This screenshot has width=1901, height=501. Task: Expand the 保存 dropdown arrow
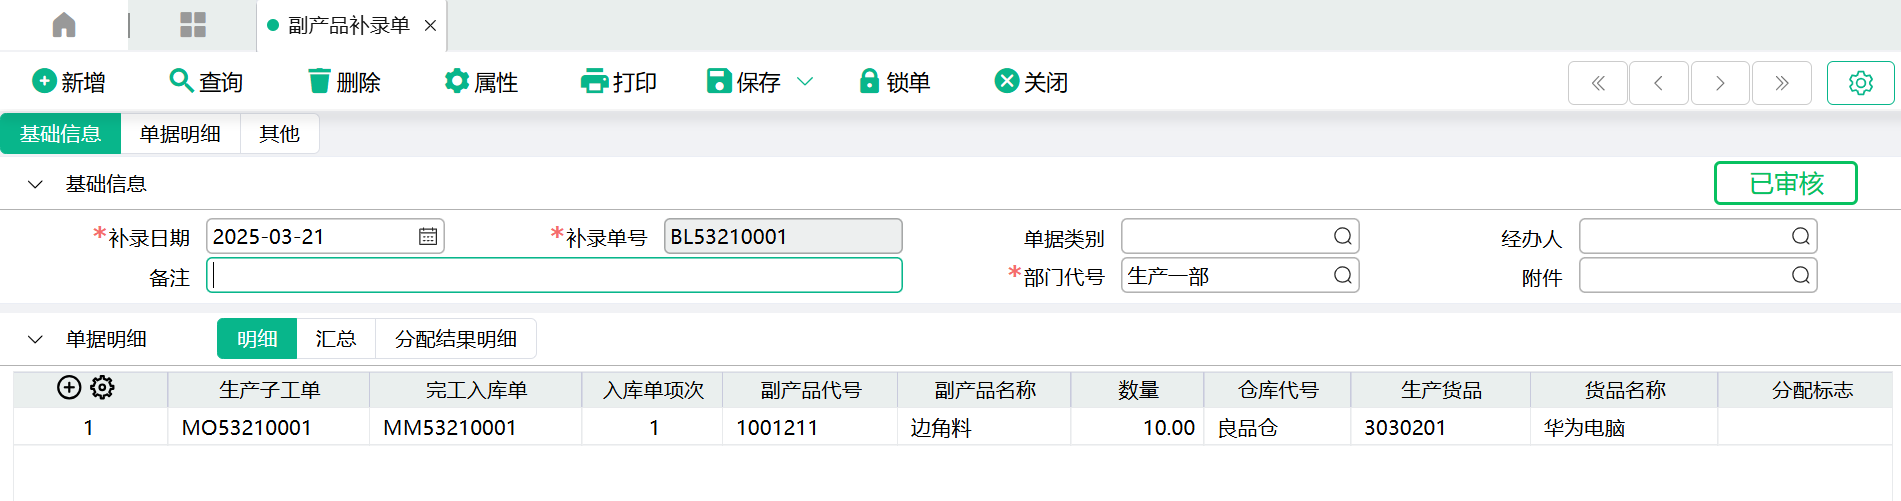click(805, 81)
